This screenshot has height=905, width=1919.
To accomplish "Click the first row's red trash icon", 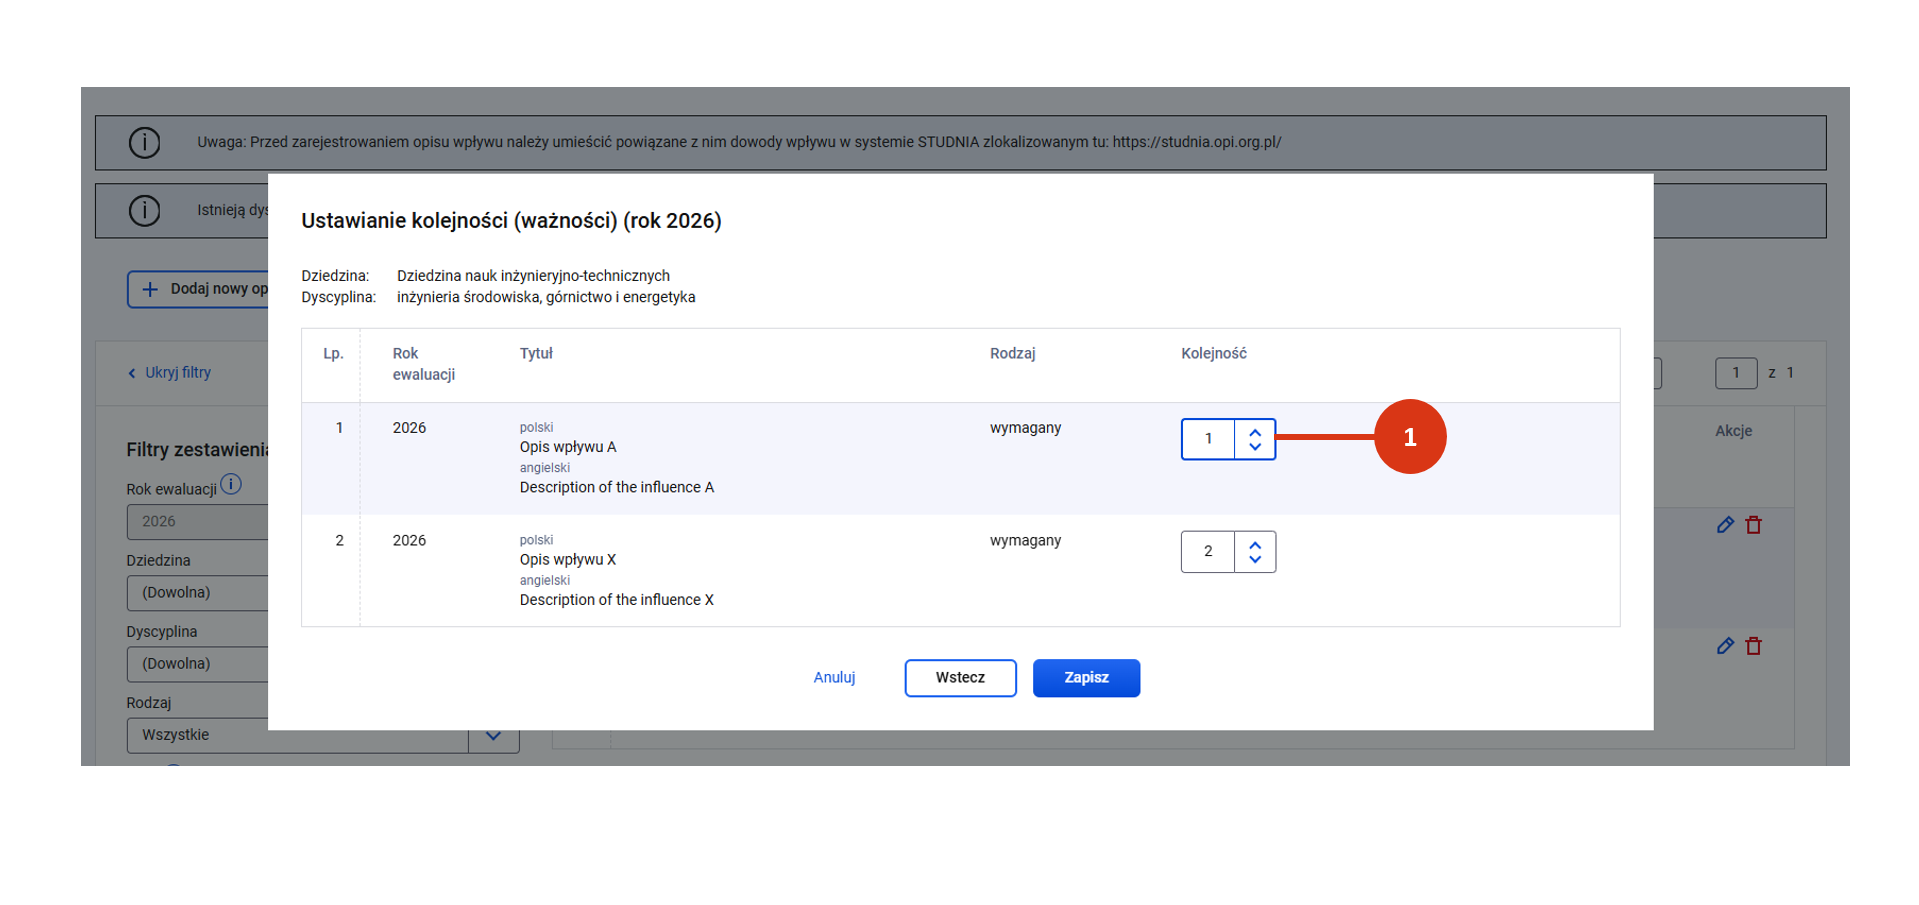I will tap(1753, 525).
